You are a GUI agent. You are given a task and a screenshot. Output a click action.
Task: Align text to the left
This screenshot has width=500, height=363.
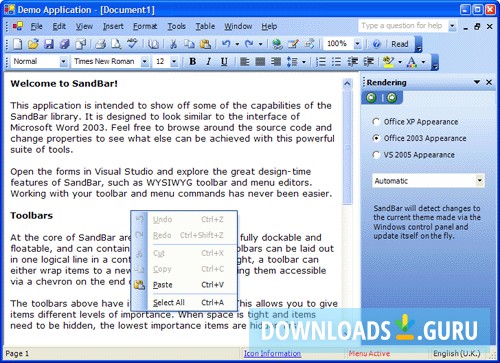(x=244, y=61)
